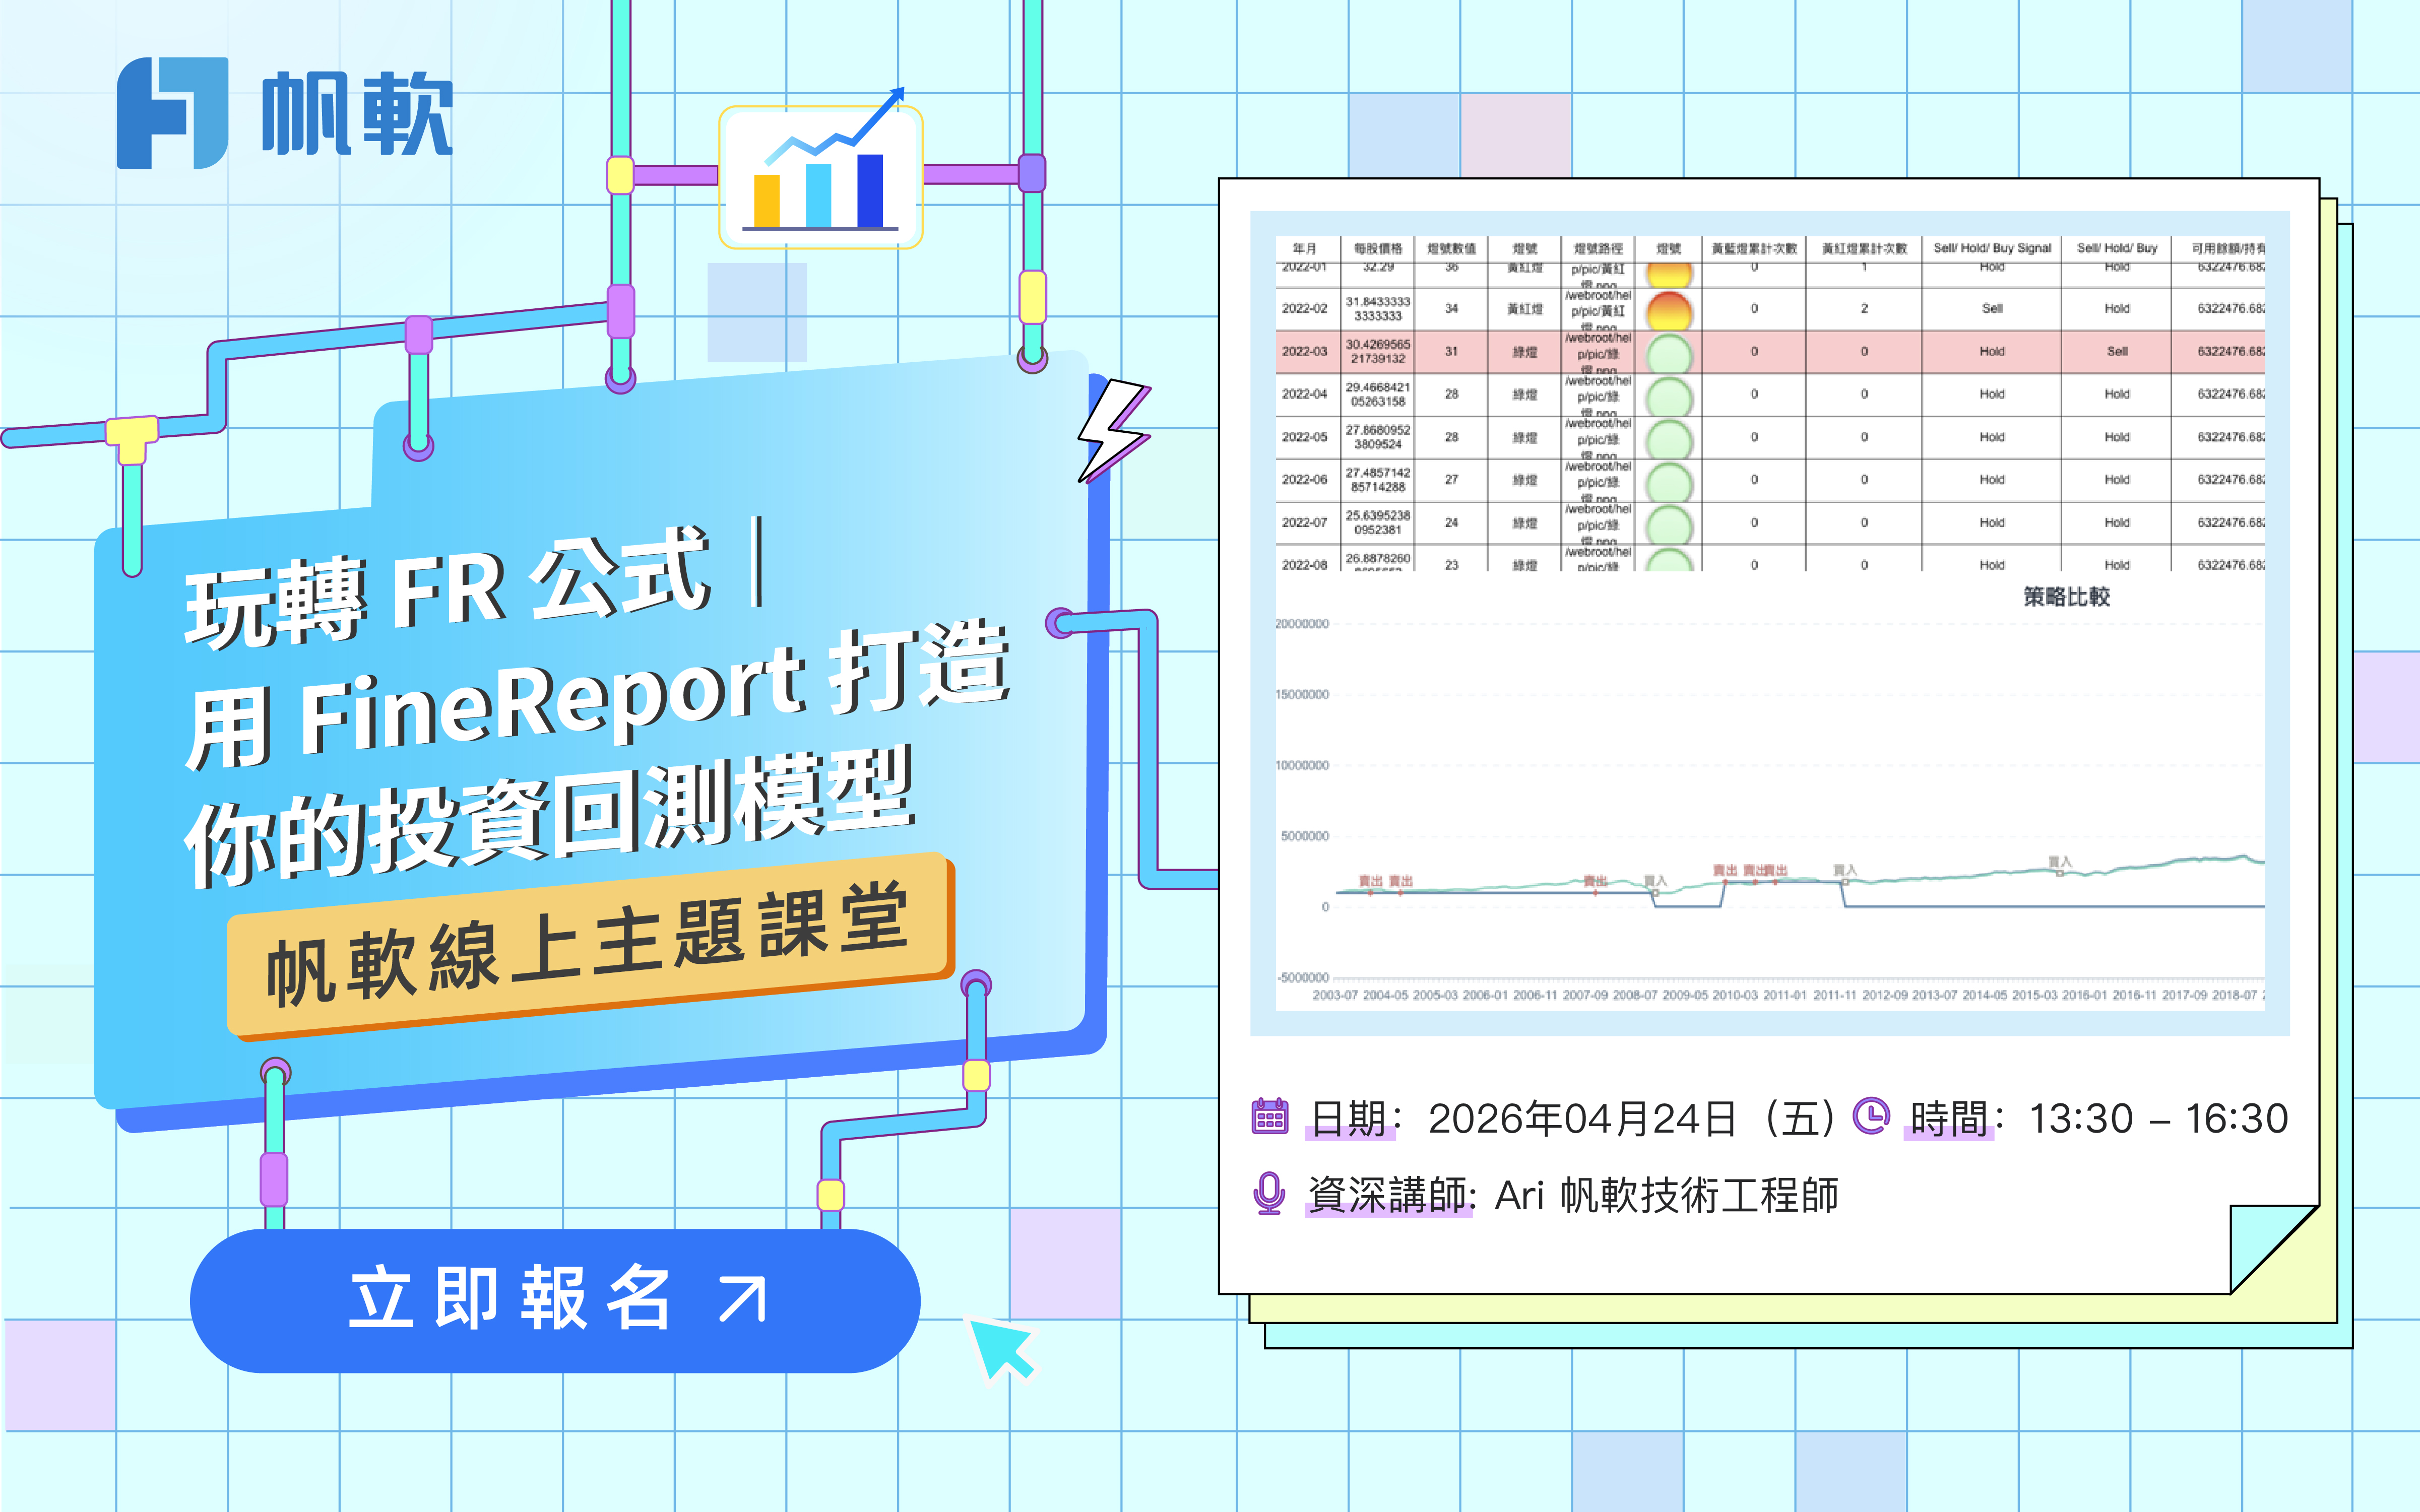This screenshot has width=2420, height=1512.
Task: Click the date text 2026年04月24日
Action: (x=1582, y=1118)
